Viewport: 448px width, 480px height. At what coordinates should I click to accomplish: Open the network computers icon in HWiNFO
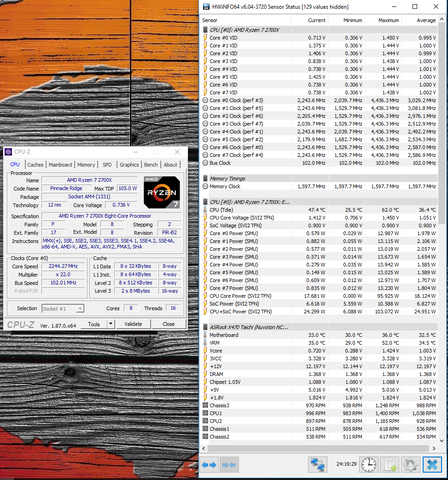tap(317, 464)
